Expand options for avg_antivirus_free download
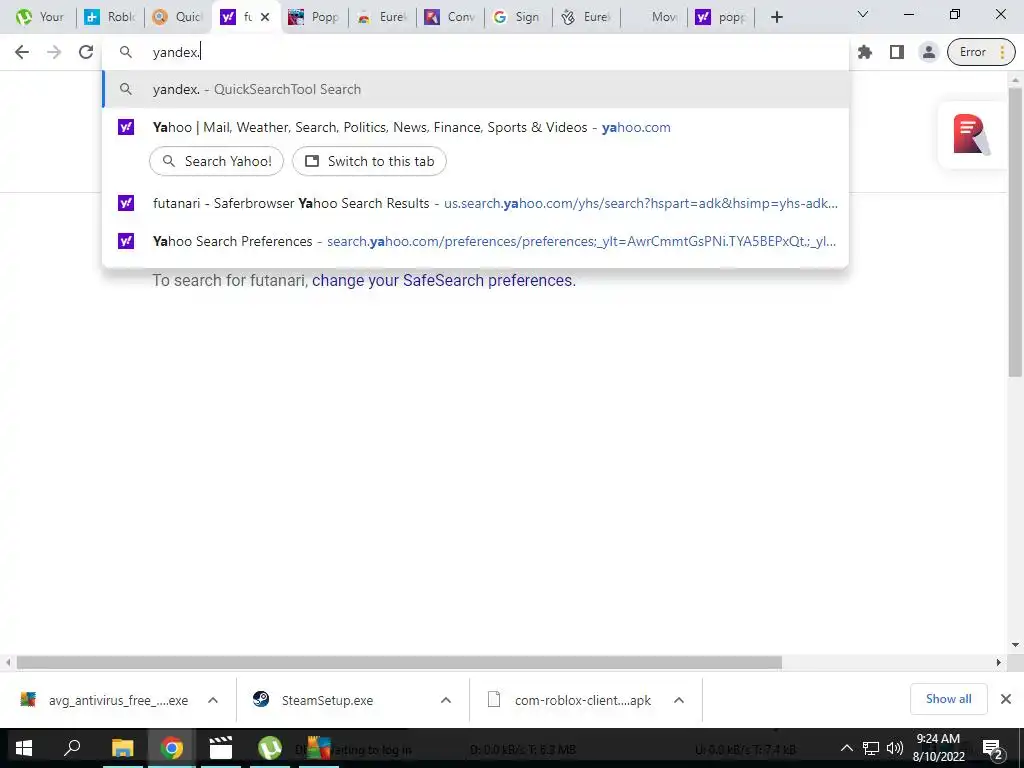This screenshot has width=1024, height=768. pyautogui.click(x=213, y=700)
